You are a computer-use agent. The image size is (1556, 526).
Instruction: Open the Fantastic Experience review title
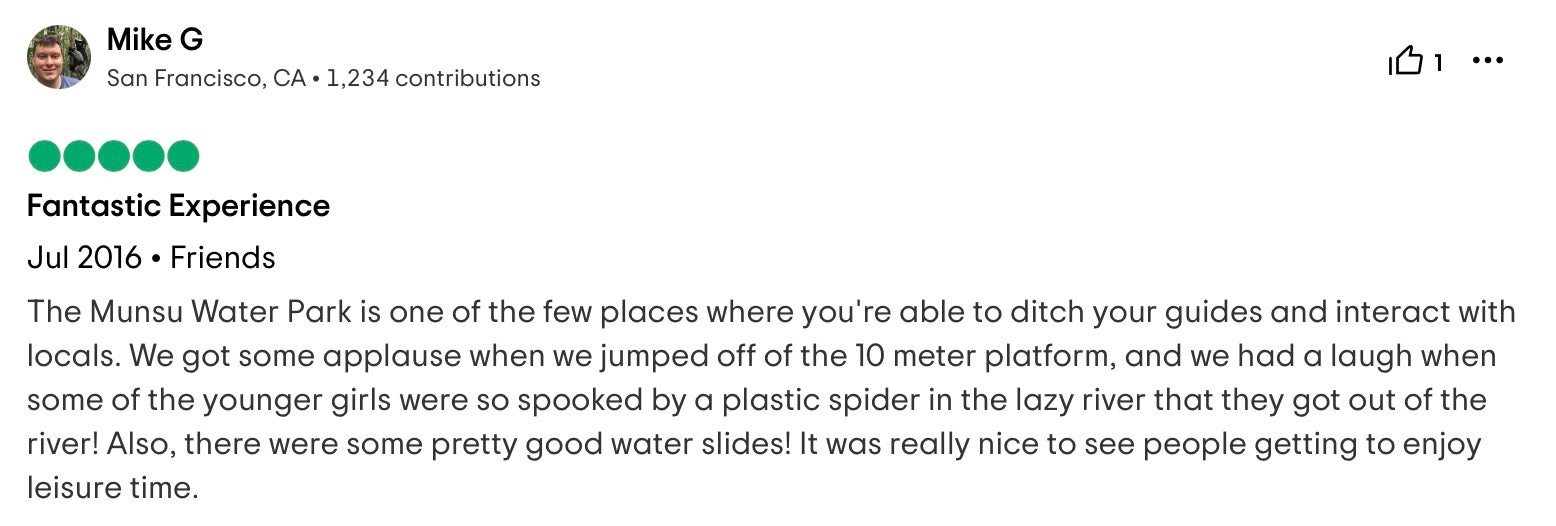tap(178, 206)
